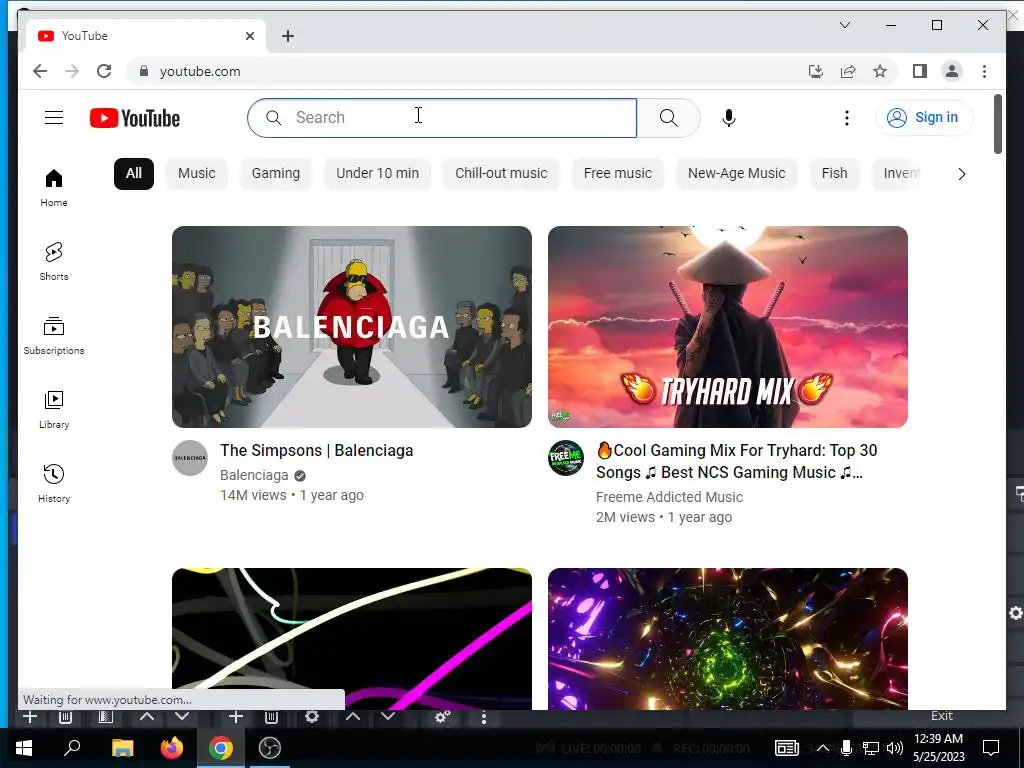Open Library in sidebar

(x=54, y=409)
